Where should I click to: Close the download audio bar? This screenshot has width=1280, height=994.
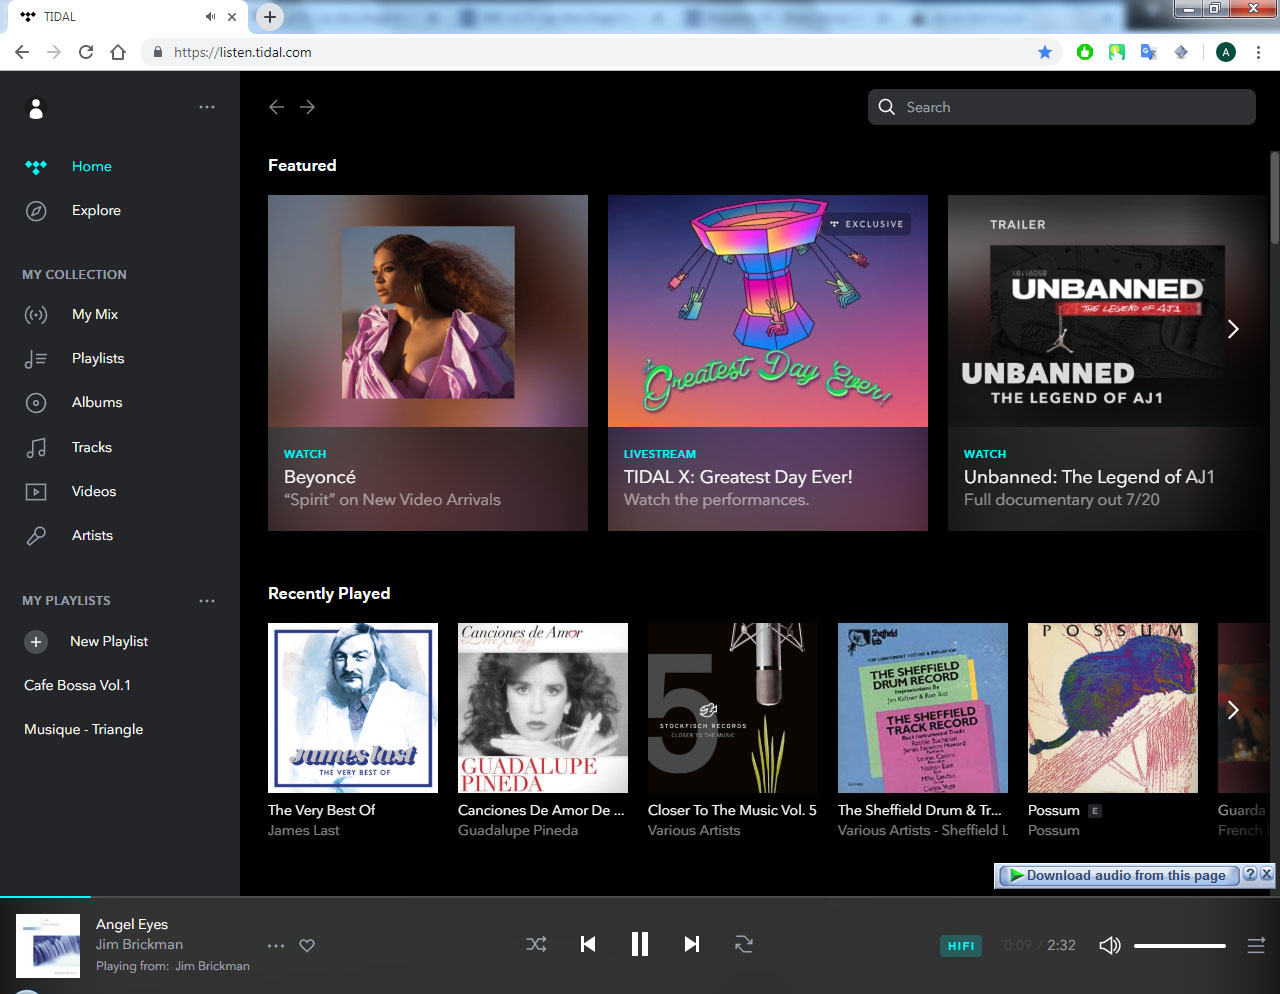1266,874
